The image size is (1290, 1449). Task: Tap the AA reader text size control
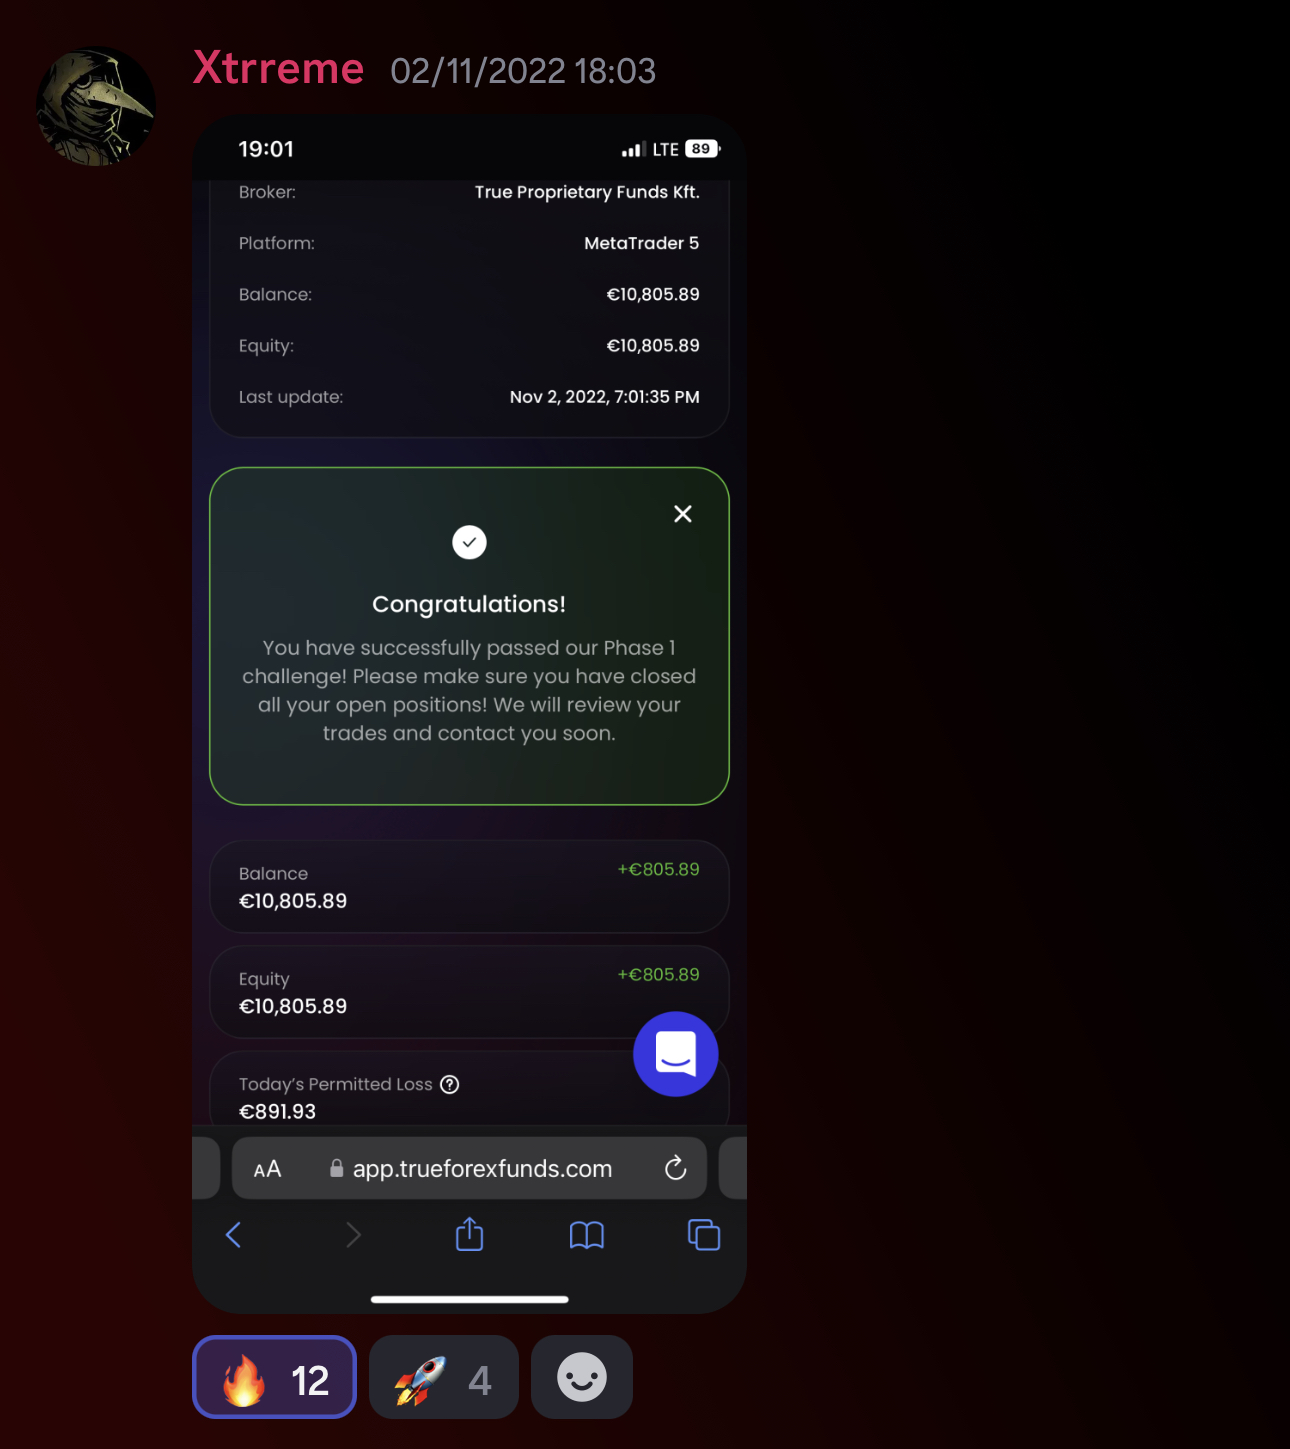click(x=267, y=1169)
